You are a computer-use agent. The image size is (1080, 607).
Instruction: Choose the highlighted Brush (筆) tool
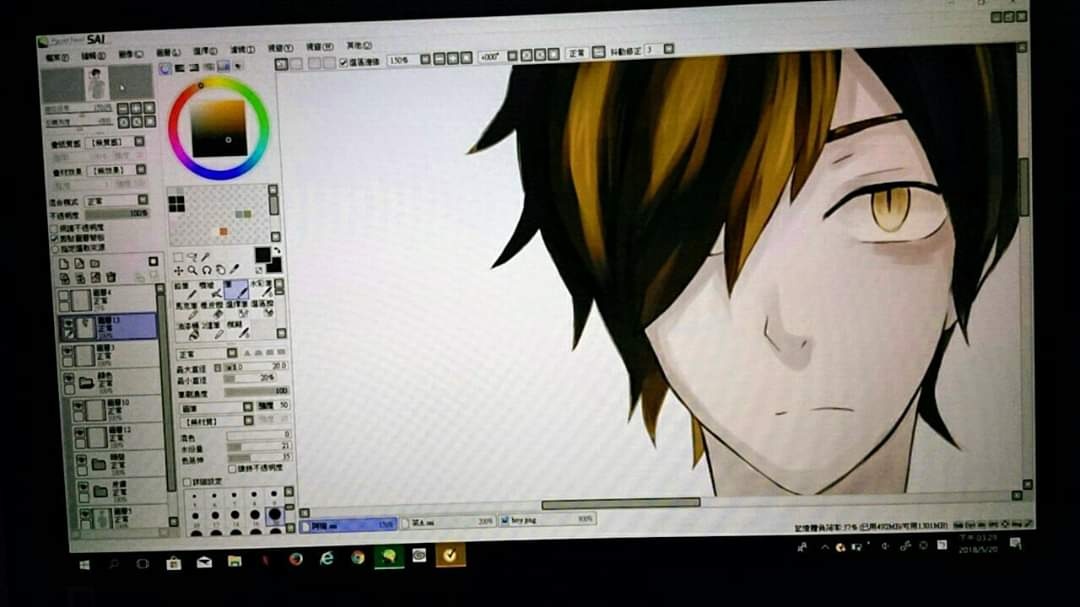pos(236,290)
